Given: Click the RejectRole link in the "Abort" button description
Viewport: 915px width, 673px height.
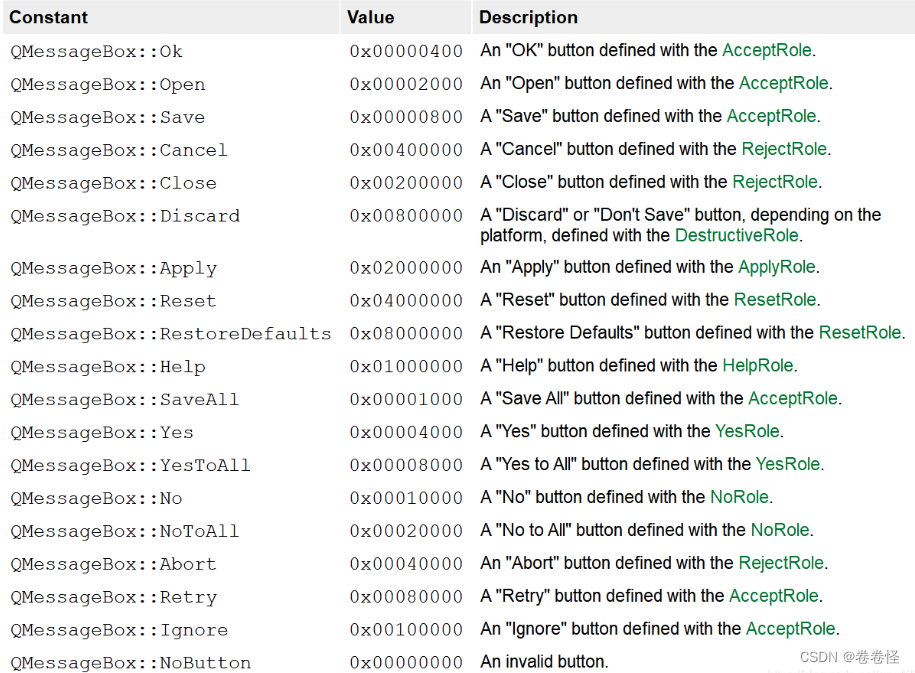Looking at the screenshot, I should point(781,563).
